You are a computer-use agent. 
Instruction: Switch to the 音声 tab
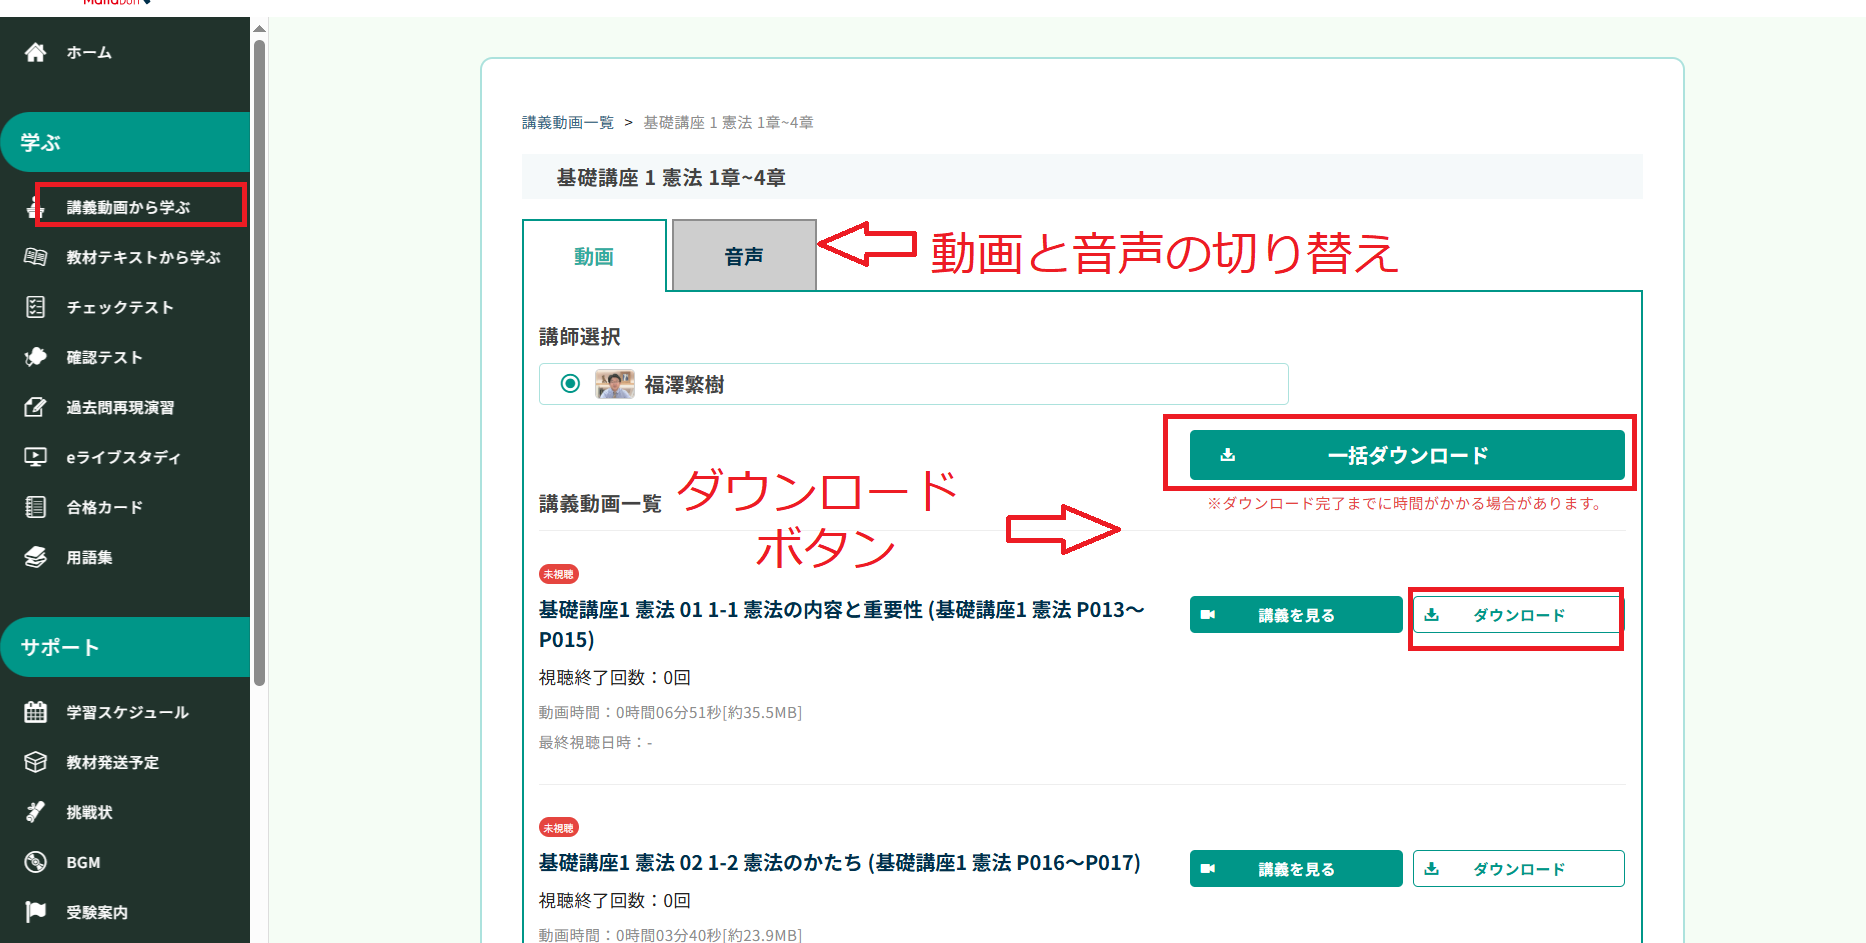[x=744, y=257]
